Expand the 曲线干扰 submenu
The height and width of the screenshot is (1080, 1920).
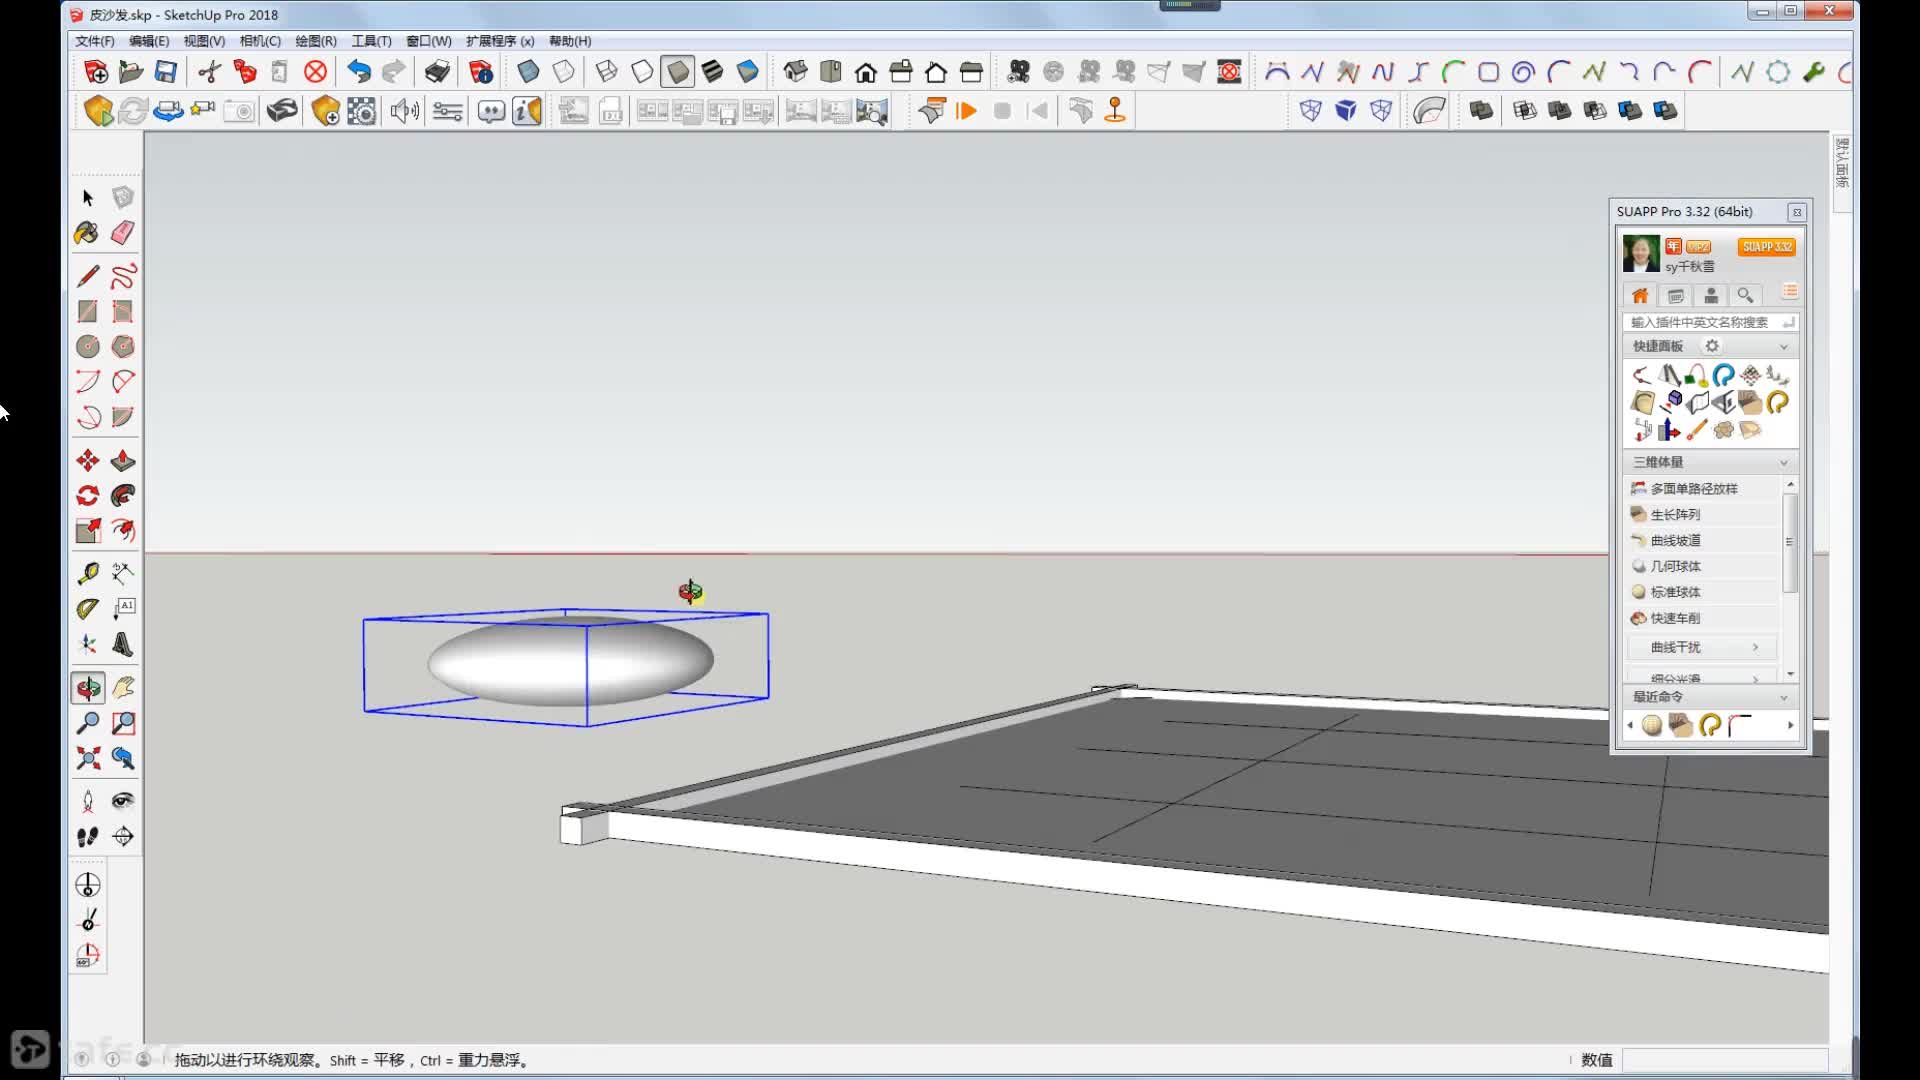[1703, 647]
